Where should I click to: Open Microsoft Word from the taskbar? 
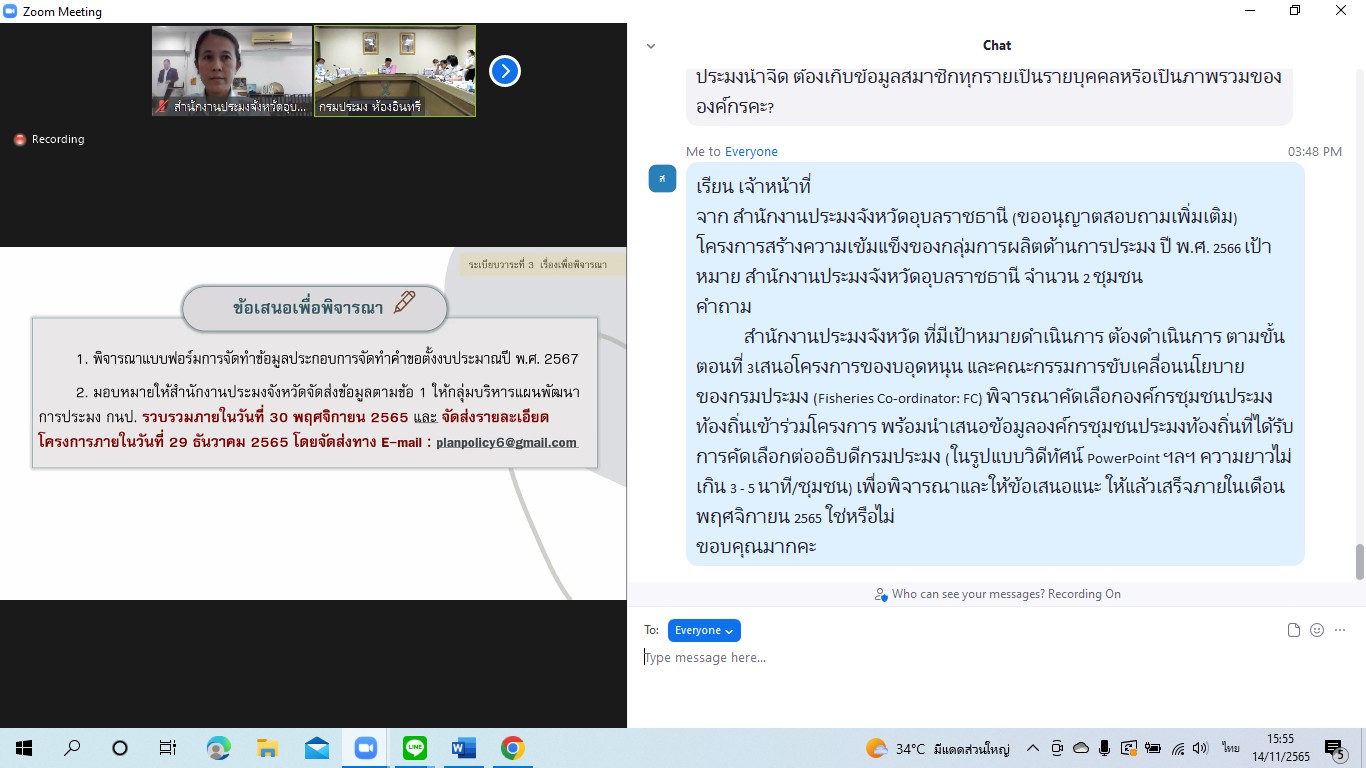click(463, 748)
